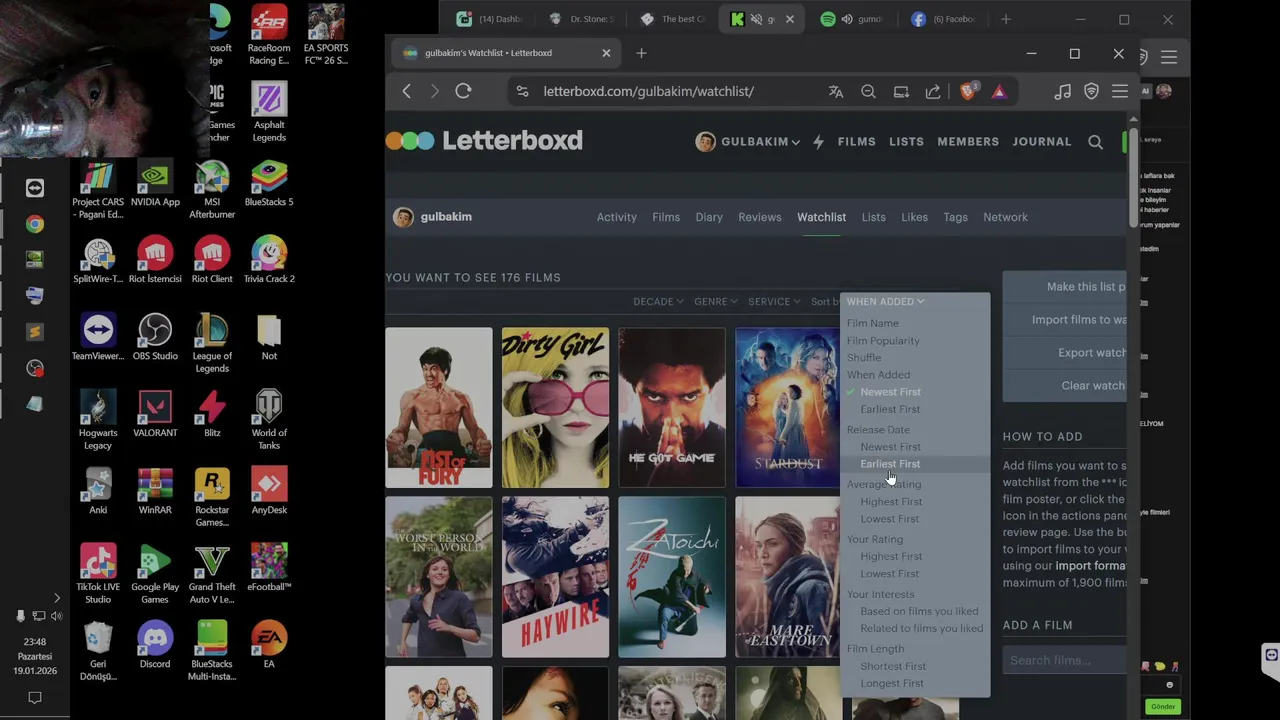1280x720 pixels.
Task: Sort by Film Popularity
Action: (x=883, y=341)
